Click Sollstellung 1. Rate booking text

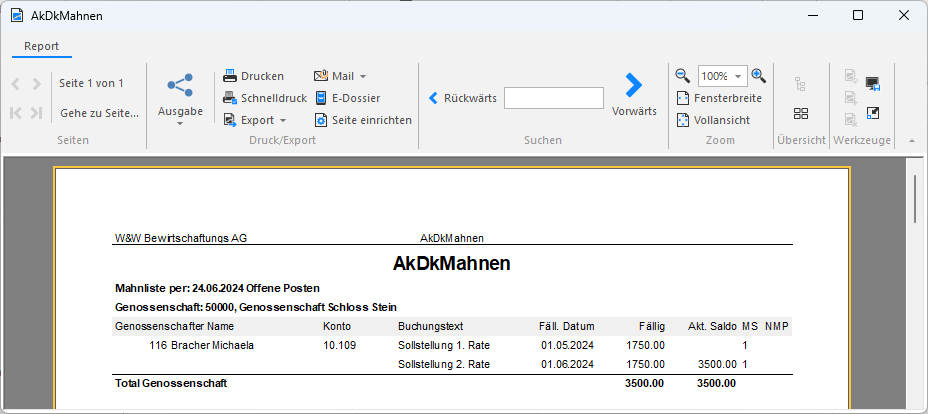coord(444,345)
